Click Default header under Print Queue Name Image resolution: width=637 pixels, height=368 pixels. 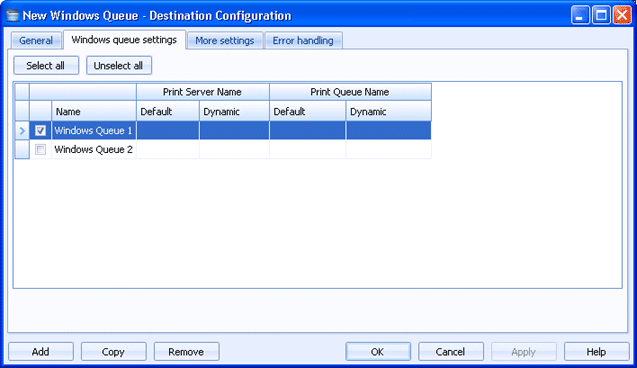308,111
